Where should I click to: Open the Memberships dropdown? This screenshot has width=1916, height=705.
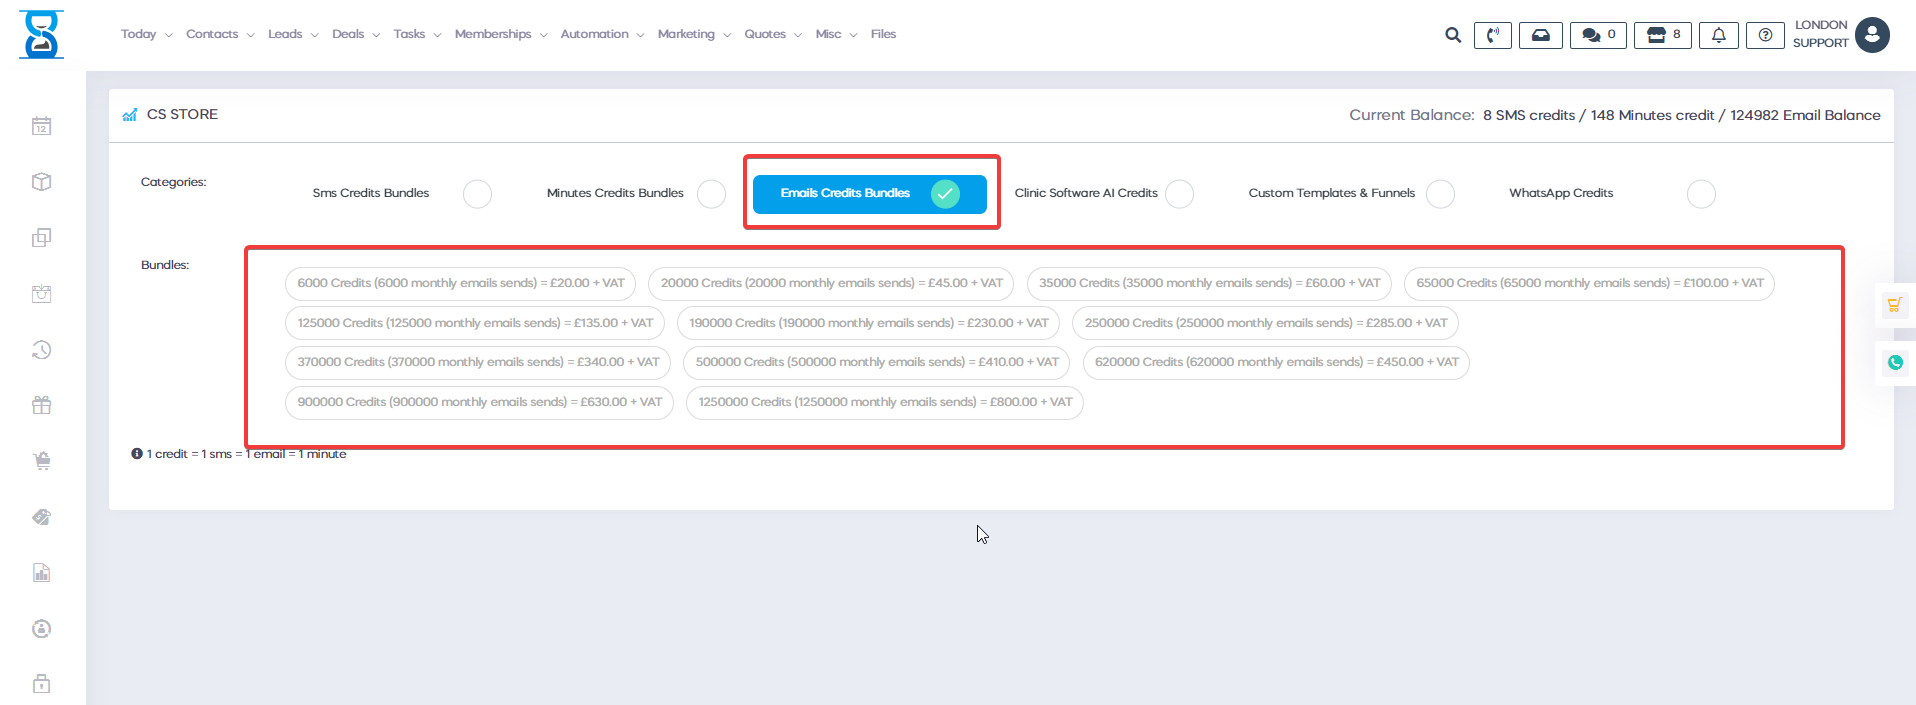(500, 34)
